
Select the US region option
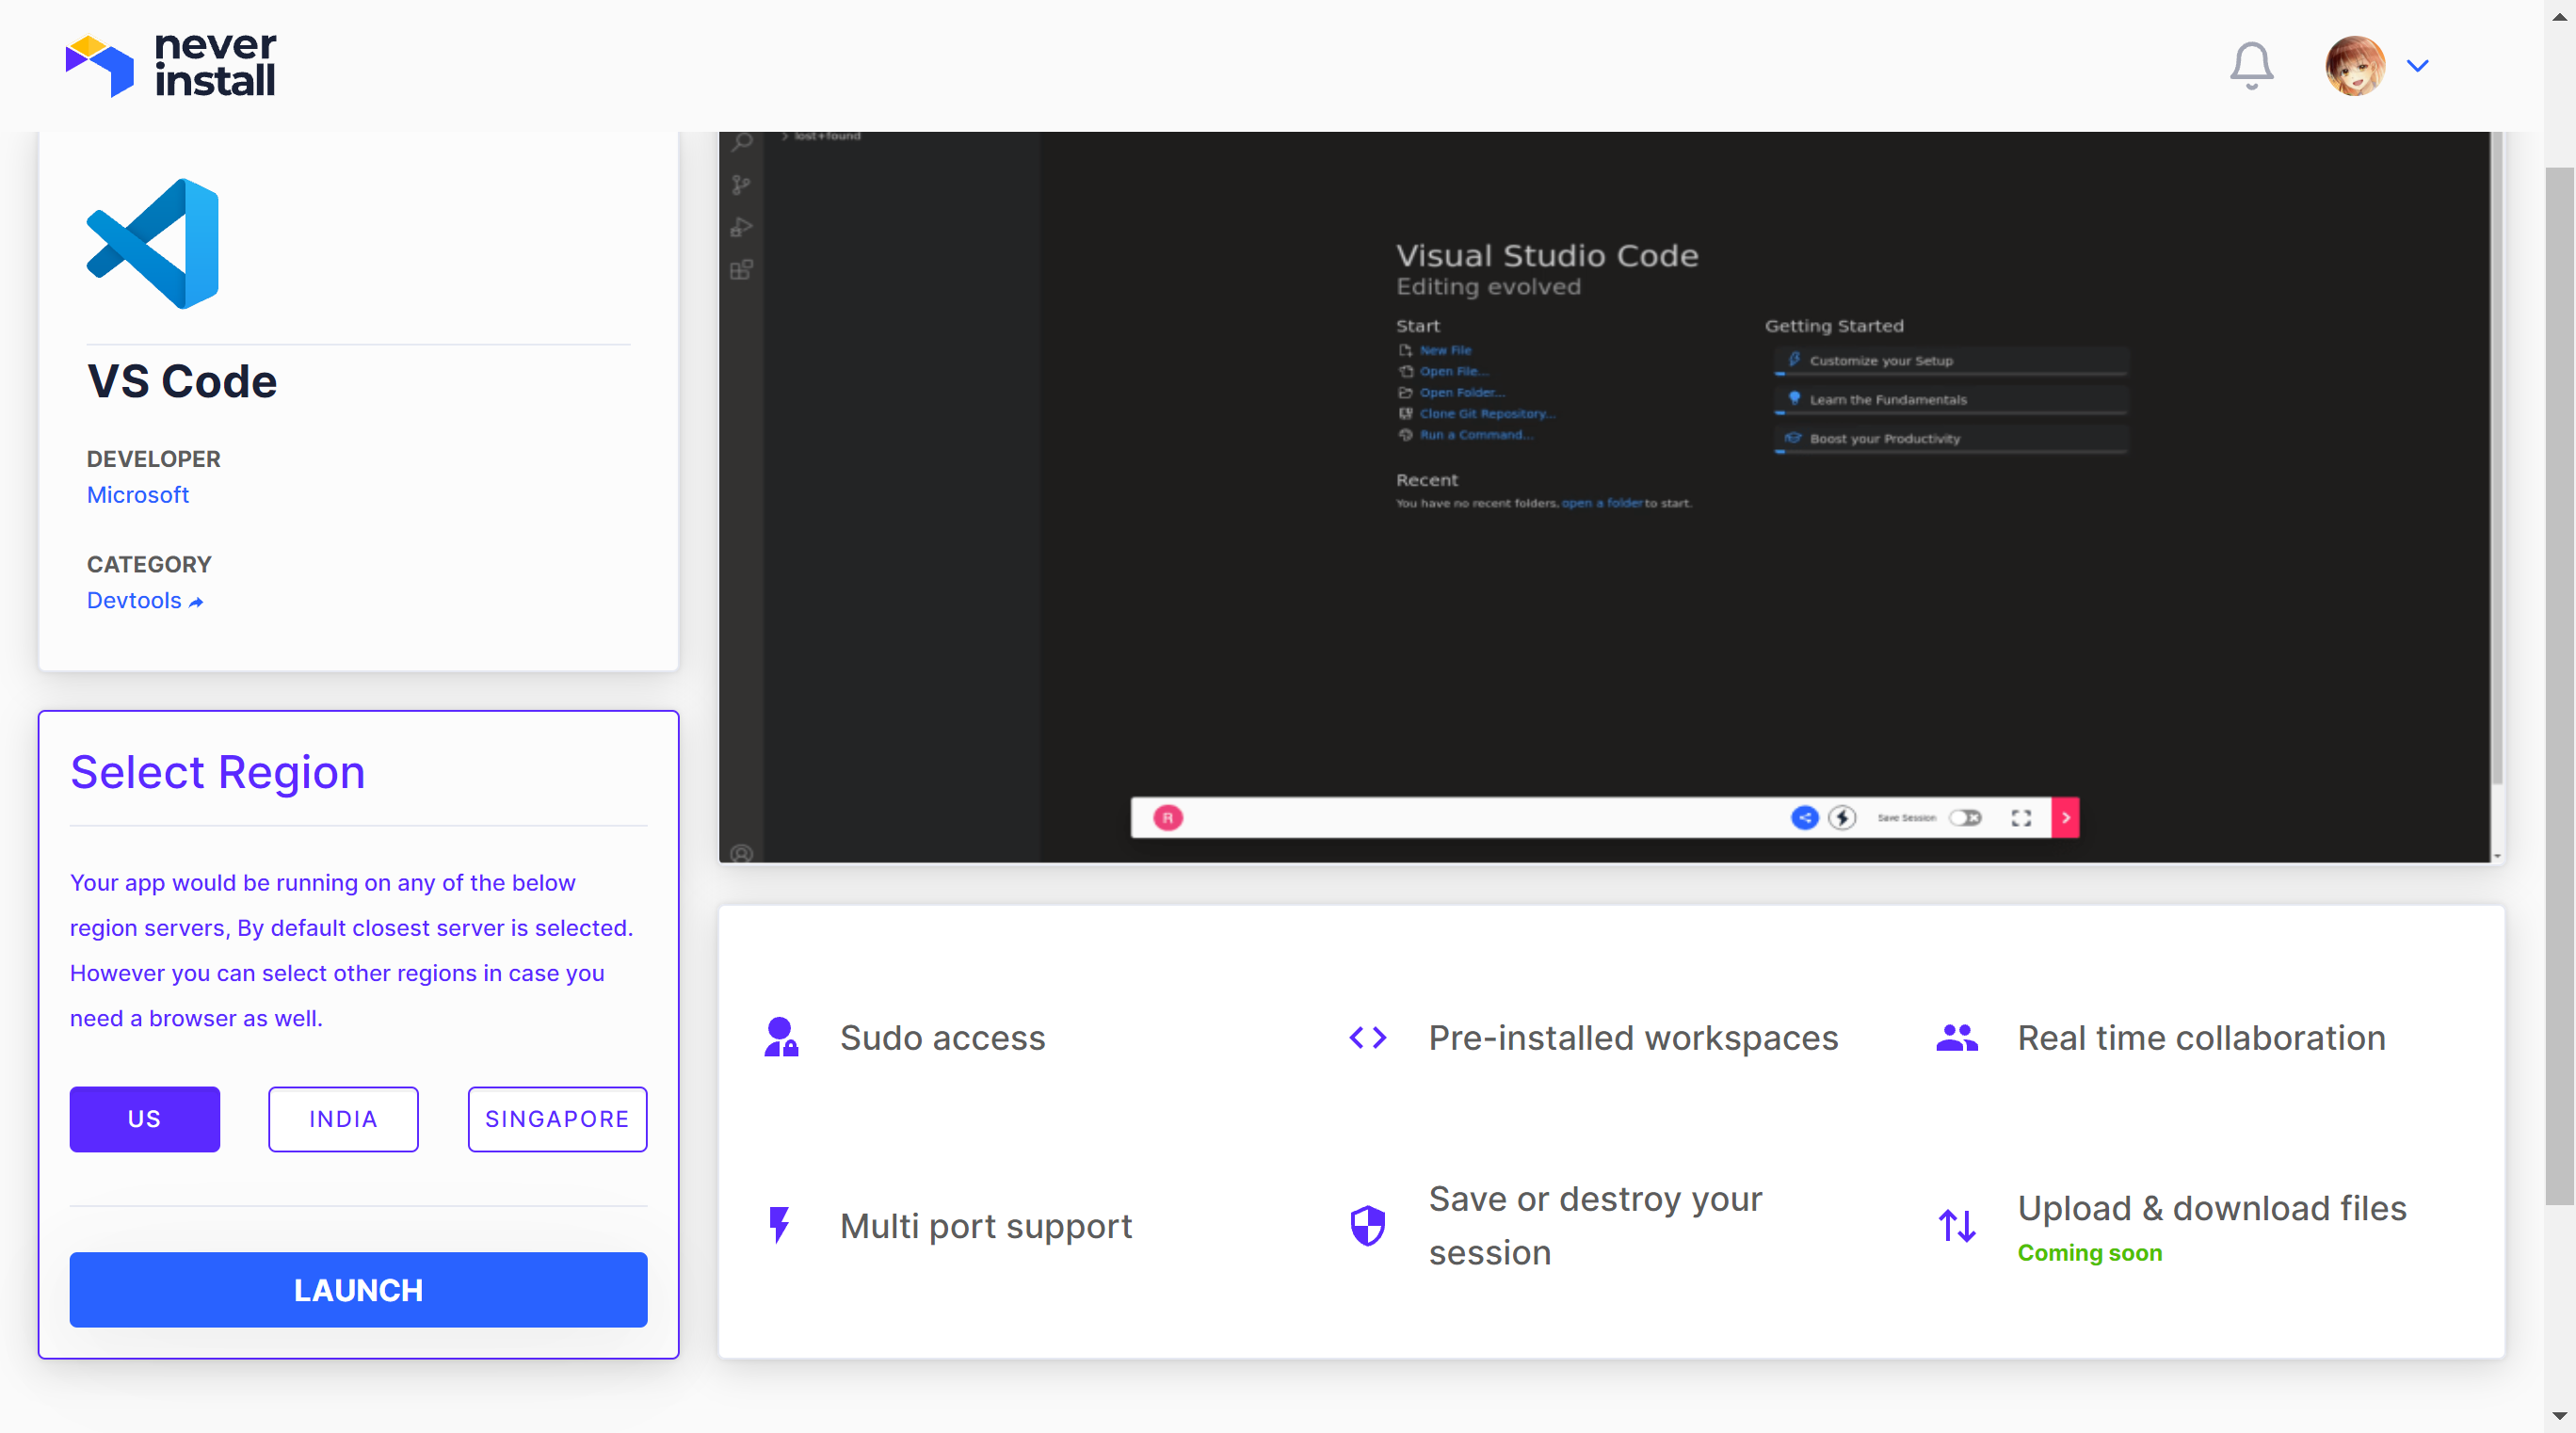(x=144, y=1118)
